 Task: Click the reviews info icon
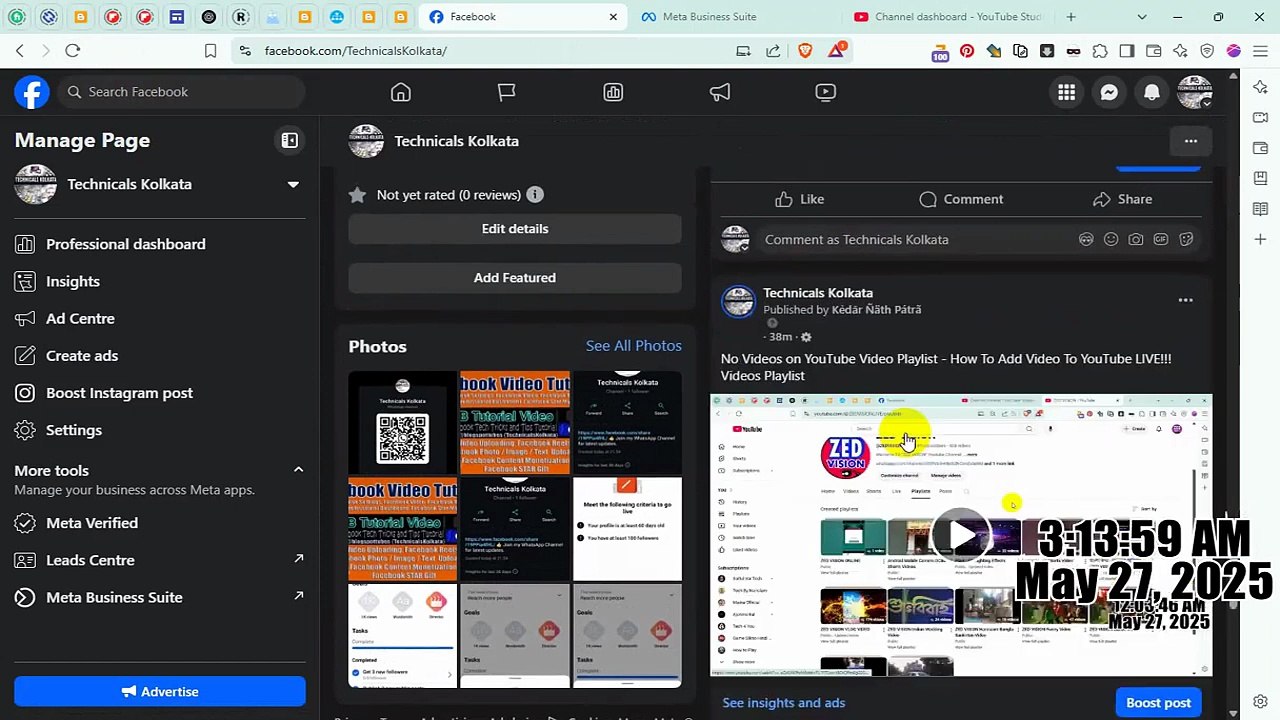535,195
